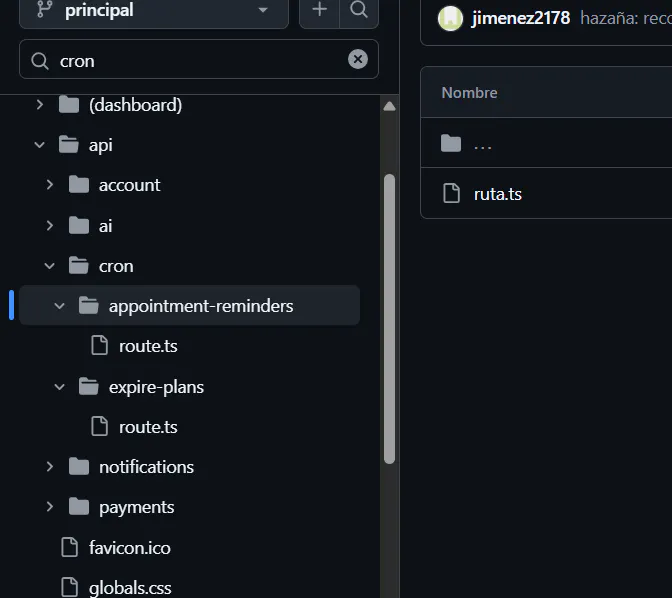Image resolution: width=672 pixels, height=598 pixels.
Task: Select the api folder label
Action: [x=101, y=145]
